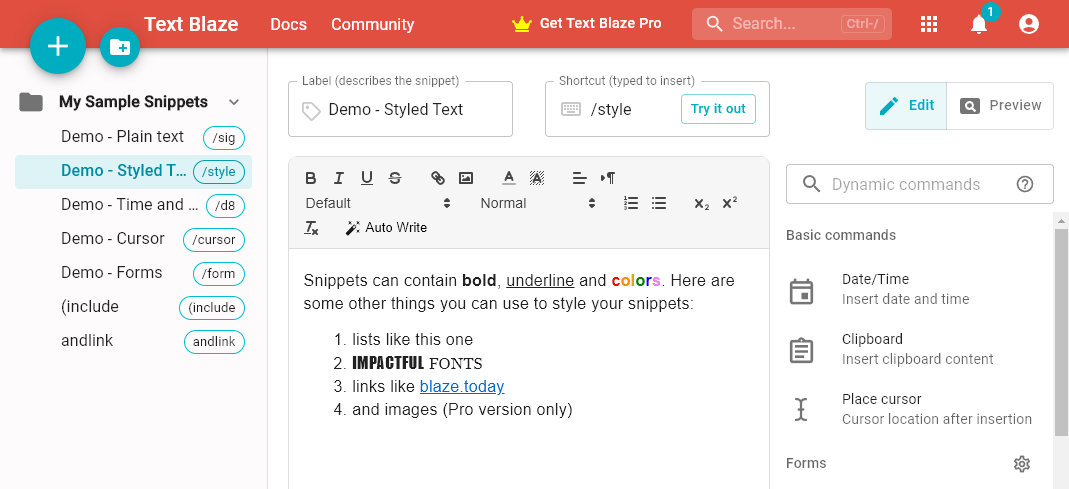The height and width of the screenshot is (489, 1069).
Task: Select the My Sample Snippets folder
Action: [x=133, y=102]
